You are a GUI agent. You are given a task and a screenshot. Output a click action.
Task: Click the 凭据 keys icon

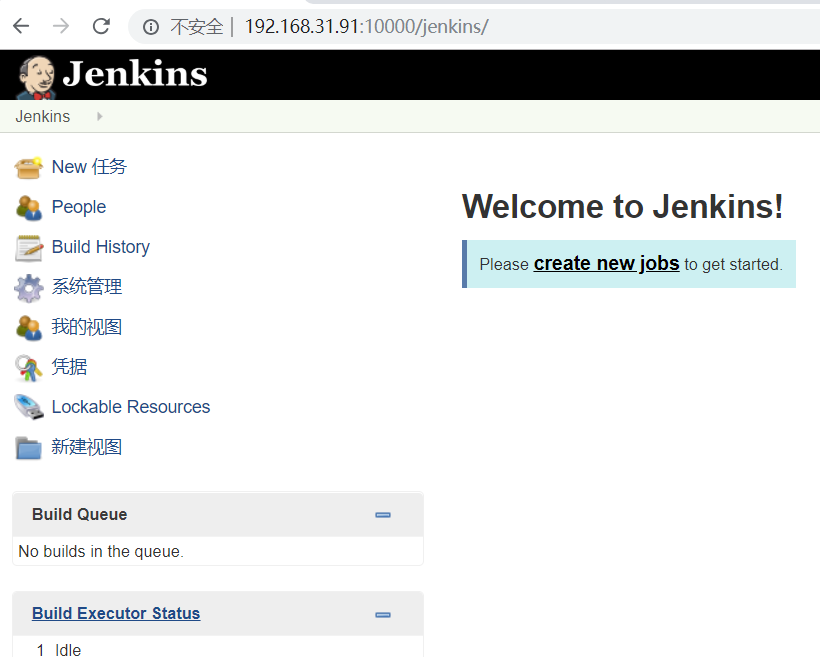click(29, 368)
